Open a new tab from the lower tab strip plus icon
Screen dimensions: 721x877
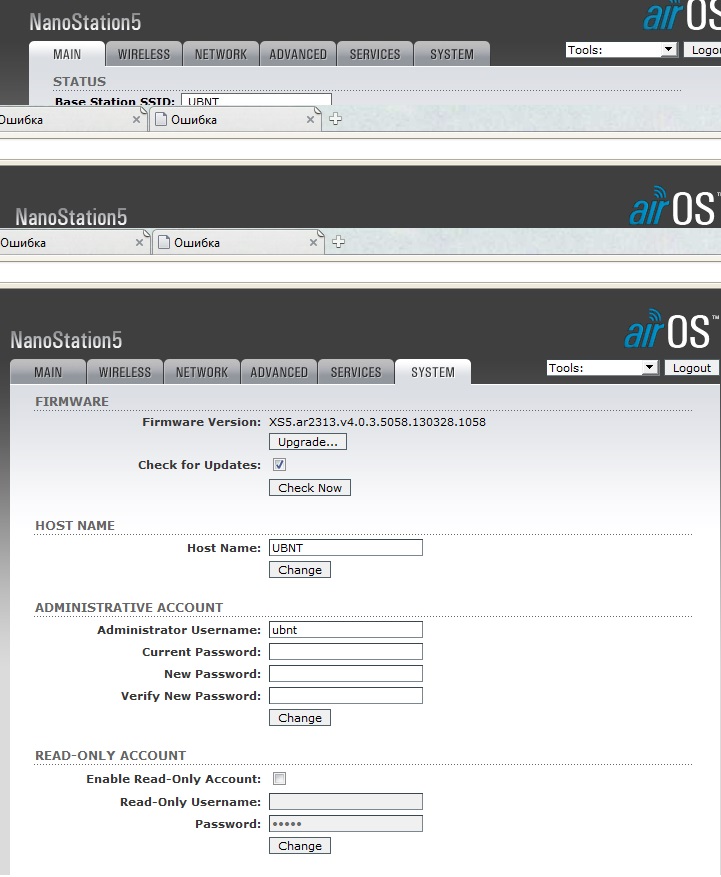pos(338,242)
